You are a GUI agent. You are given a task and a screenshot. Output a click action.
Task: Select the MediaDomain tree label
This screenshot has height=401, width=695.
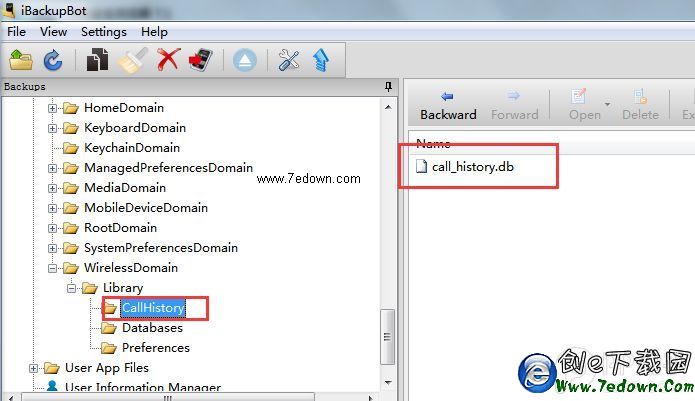pyautogui.click(x=125, y=187)
